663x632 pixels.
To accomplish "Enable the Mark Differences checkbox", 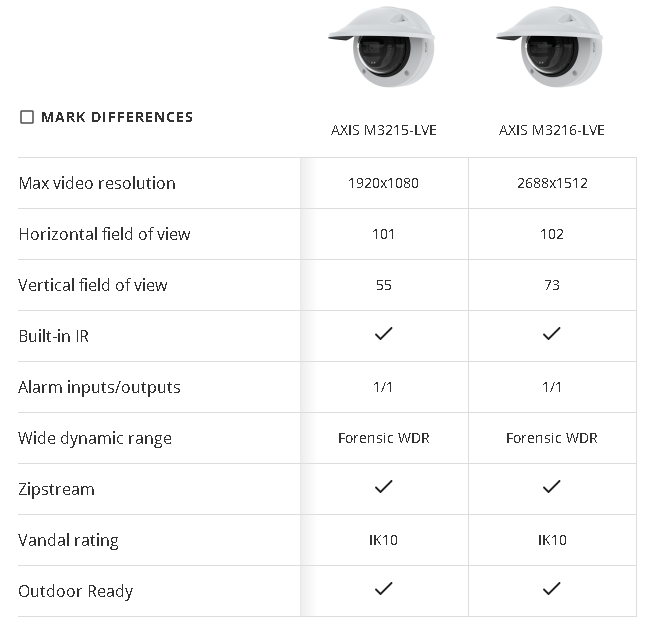I will click(27, 117).
